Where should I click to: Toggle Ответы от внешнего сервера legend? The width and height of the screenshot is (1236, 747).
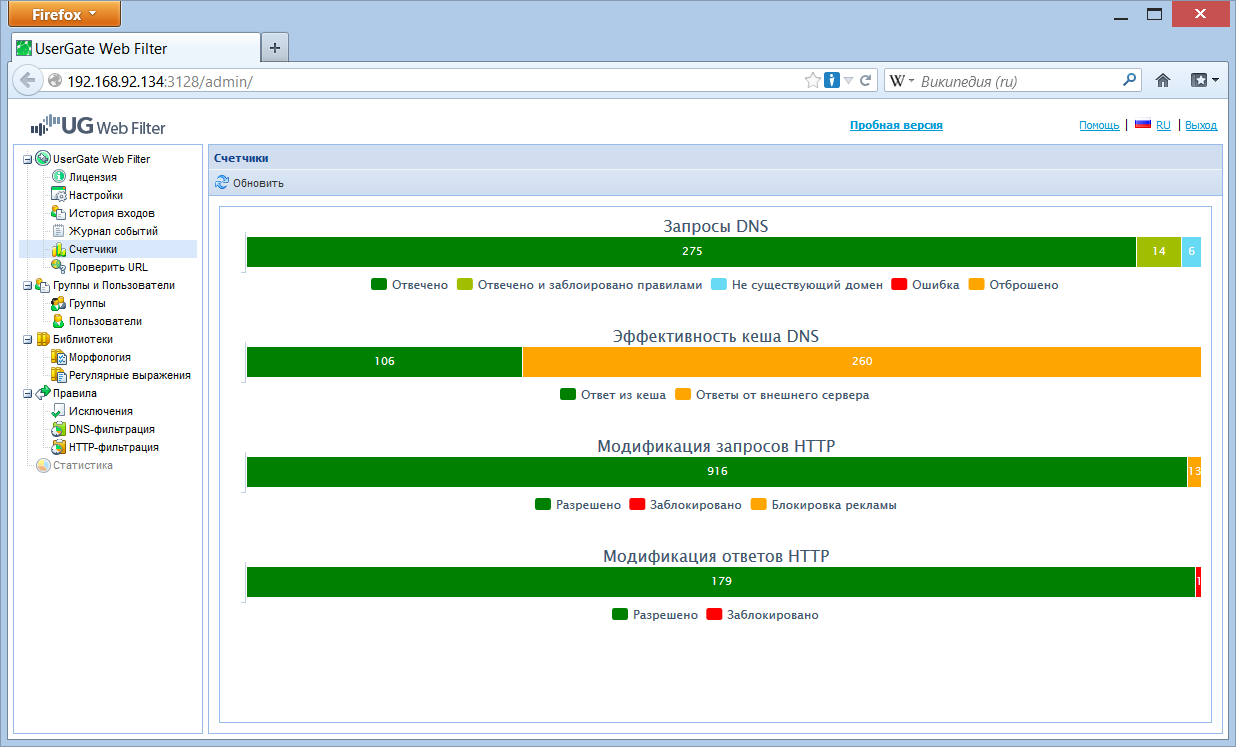point(772,395)
